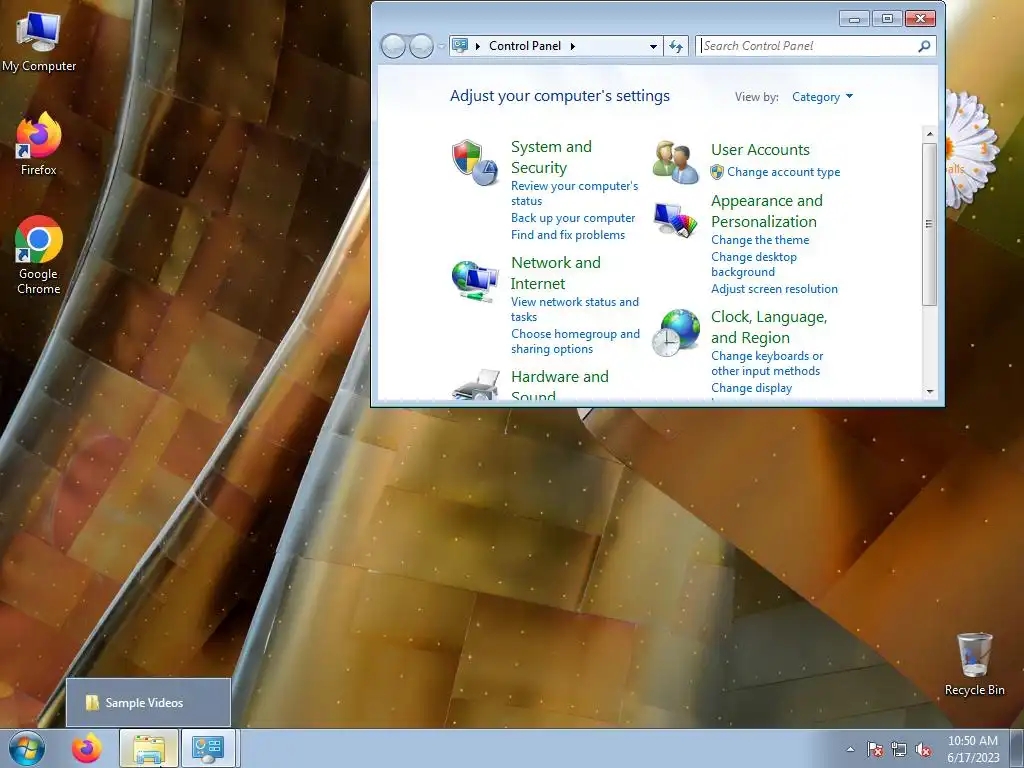Open the Hardware and Sound printer icon
This screenshot has height=768, width=1024.
tap(475, 384)
